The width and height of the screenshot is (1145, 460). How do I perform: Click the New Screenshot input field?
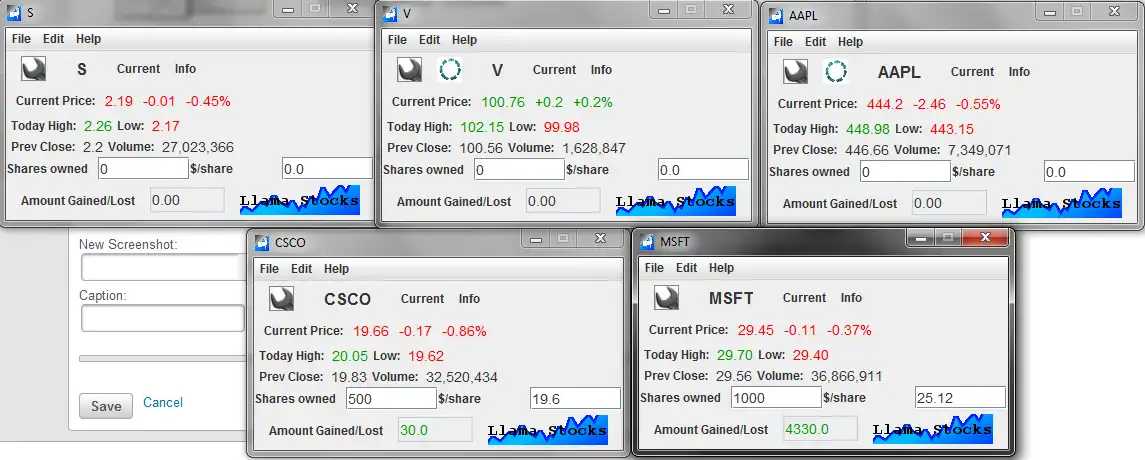click(x=163, y=267)
